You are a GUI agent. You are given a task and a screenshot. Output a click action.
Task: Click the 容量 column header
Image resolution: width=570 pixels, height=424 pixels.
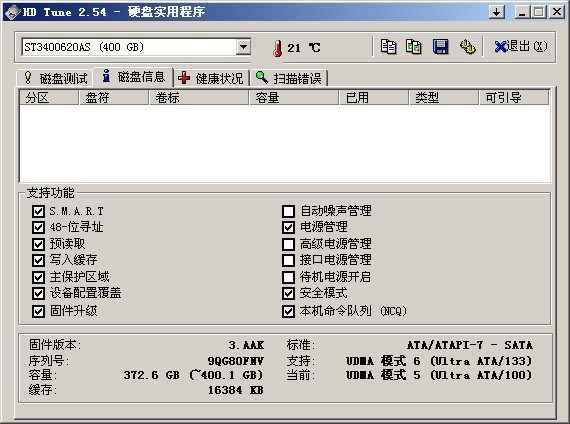coord(294,97)
